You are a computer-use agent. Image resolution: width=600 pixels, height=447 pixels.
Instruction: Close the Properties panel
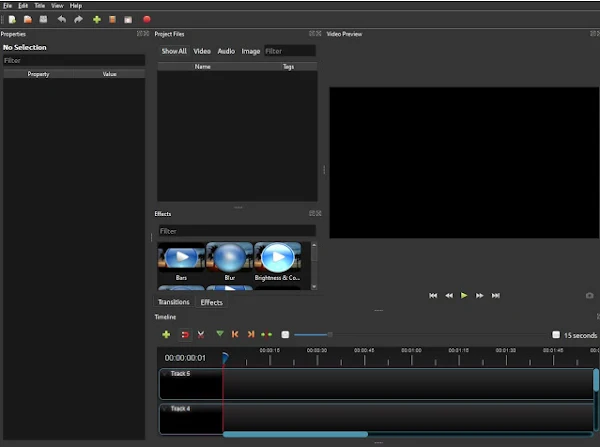tap(146, 34)
